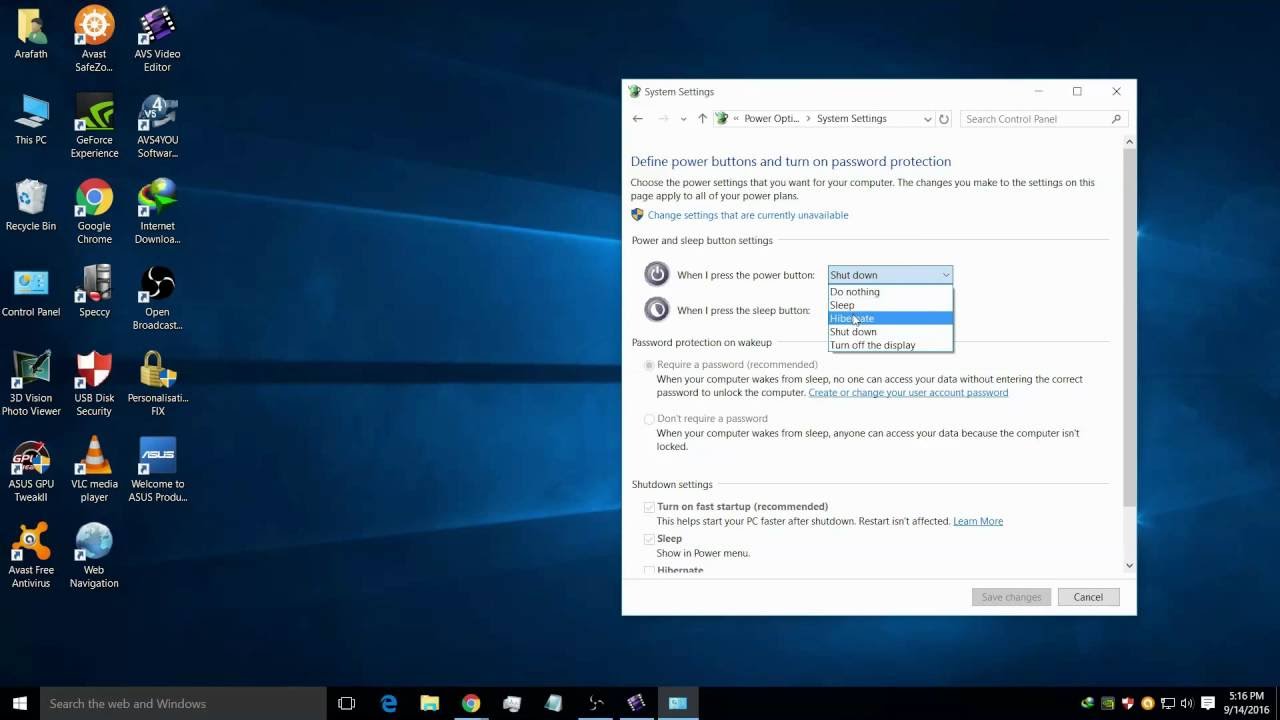This screenshot has width=1280, height=720.
Task: Select ASUS GPU TweakII shortcut
Action: click(31, 470)
